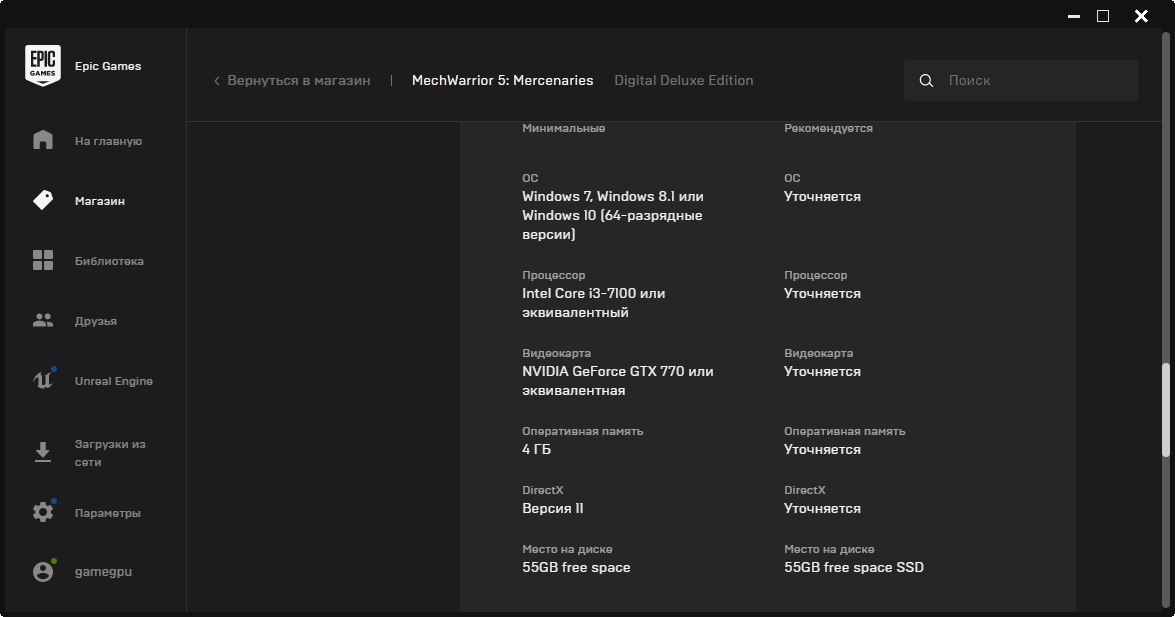Click the Windows 7, Windows 8.1 OS requirement text
This screenshot has width=1175, height=617.
613,215
